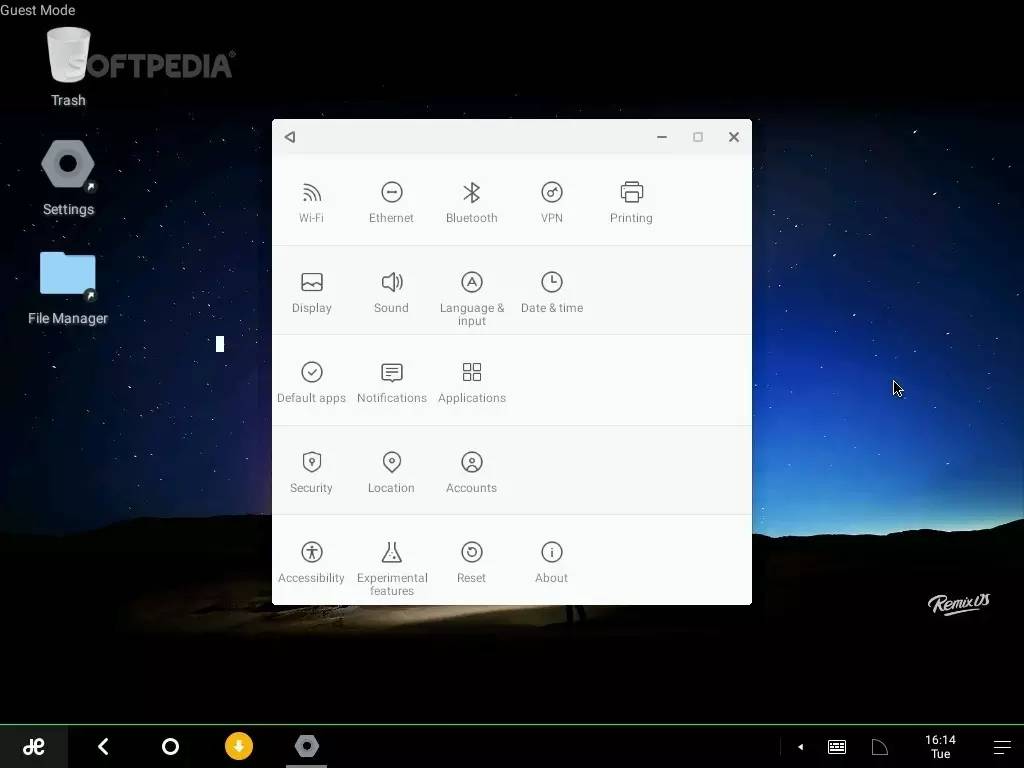The image size is (1024, 768).
Task: Open Notifications settings
Action: pos(391,381)
